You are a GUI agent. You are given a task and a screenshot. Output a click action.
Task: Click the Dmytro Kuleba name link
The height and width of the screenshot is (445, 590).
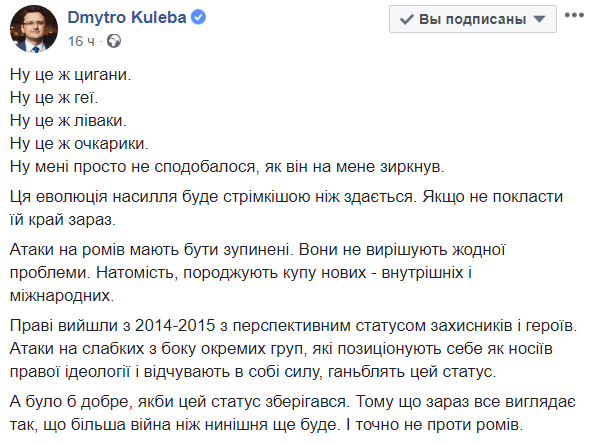(x=127, y=18)
